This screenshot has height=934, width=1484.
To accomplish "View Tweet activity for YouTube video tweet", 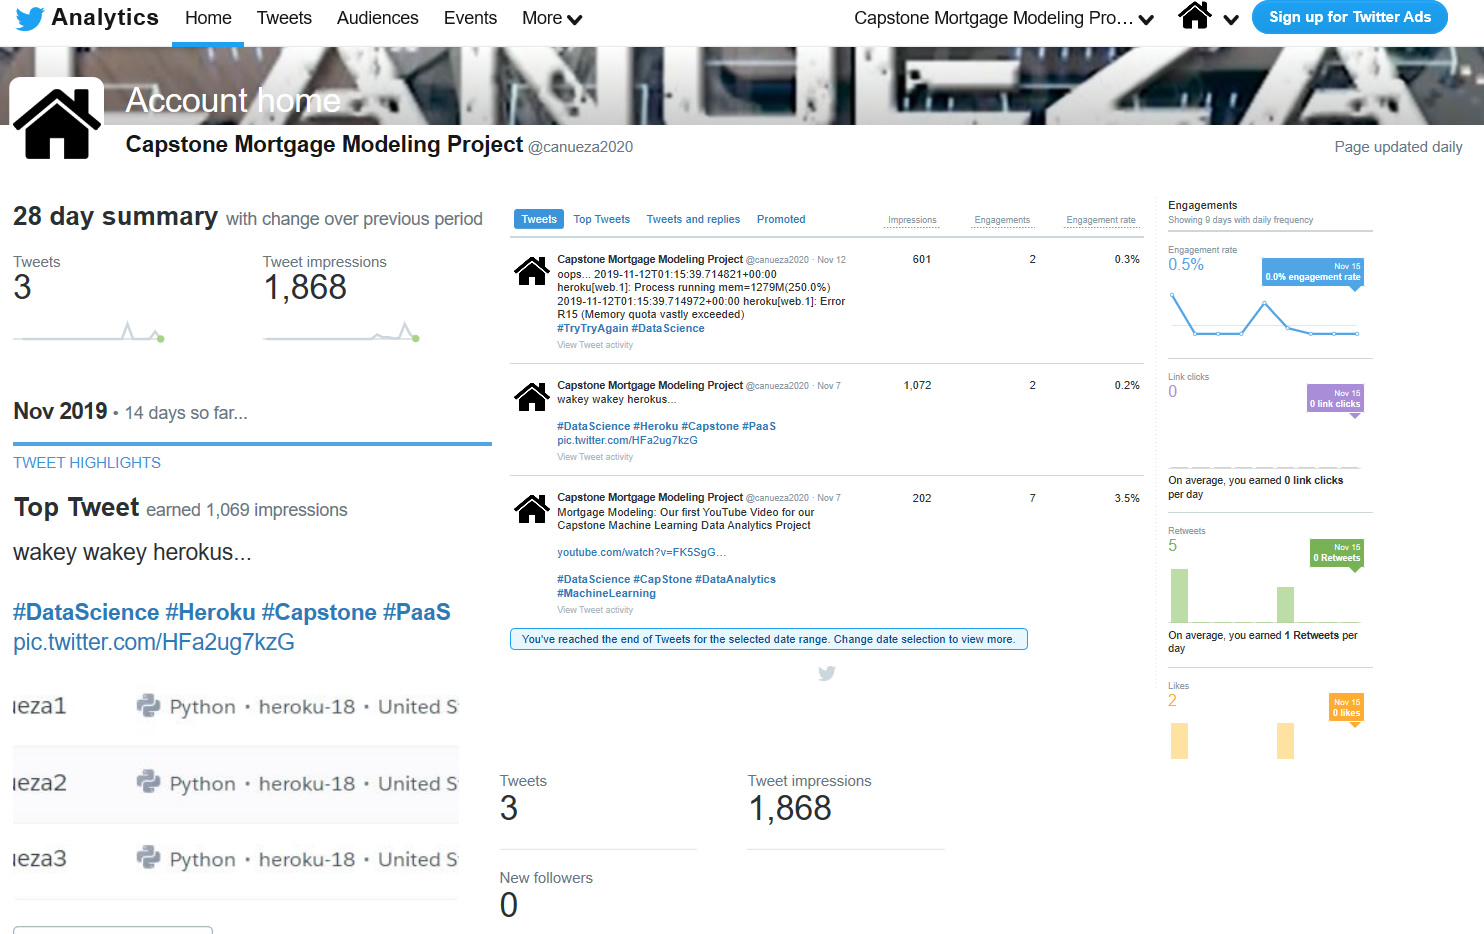I will (595, 610).
